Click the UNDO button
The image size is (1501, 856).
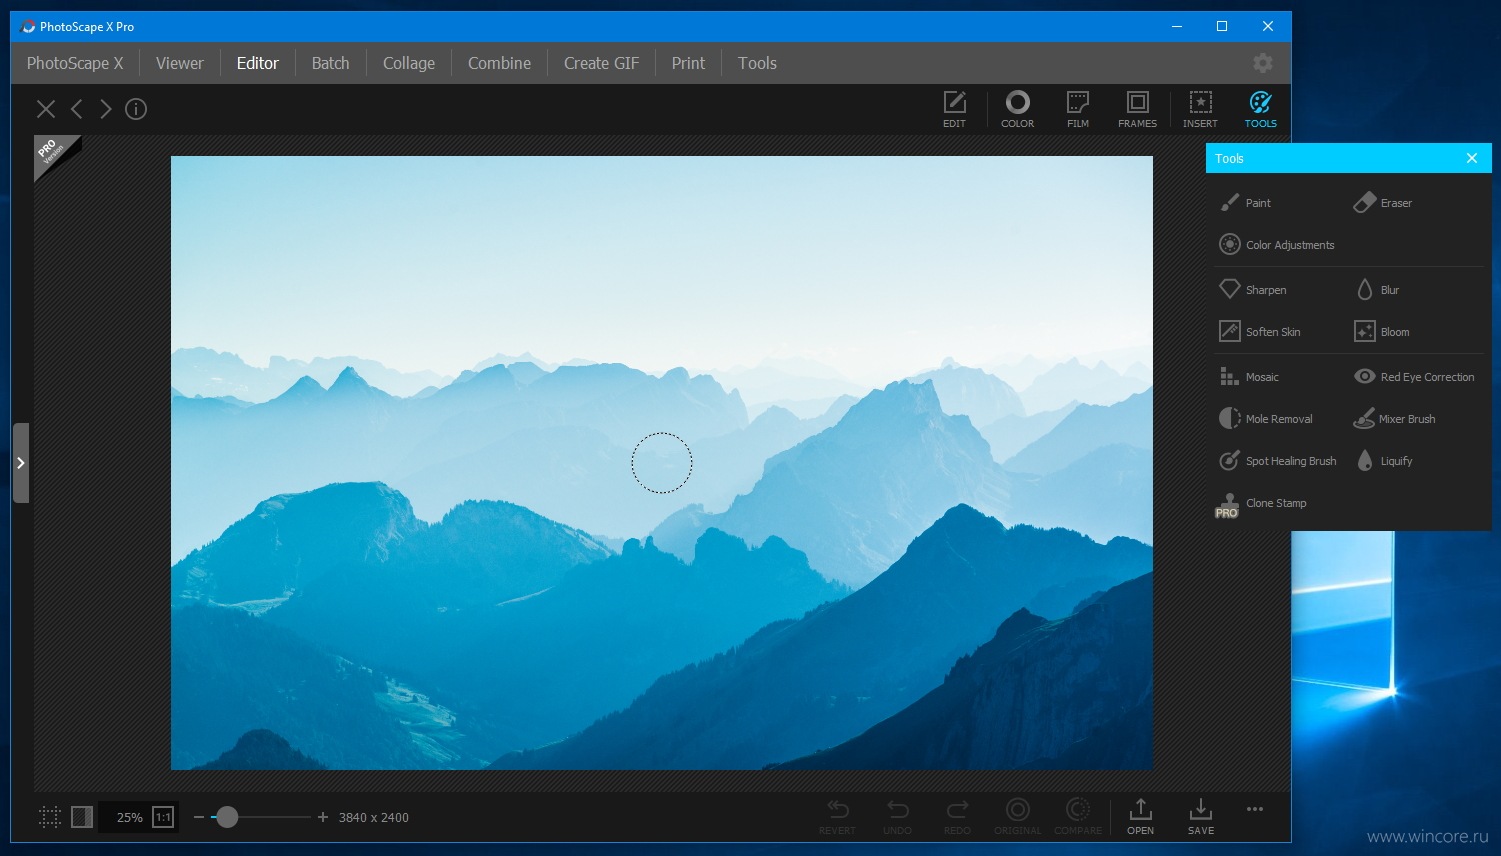898,816
